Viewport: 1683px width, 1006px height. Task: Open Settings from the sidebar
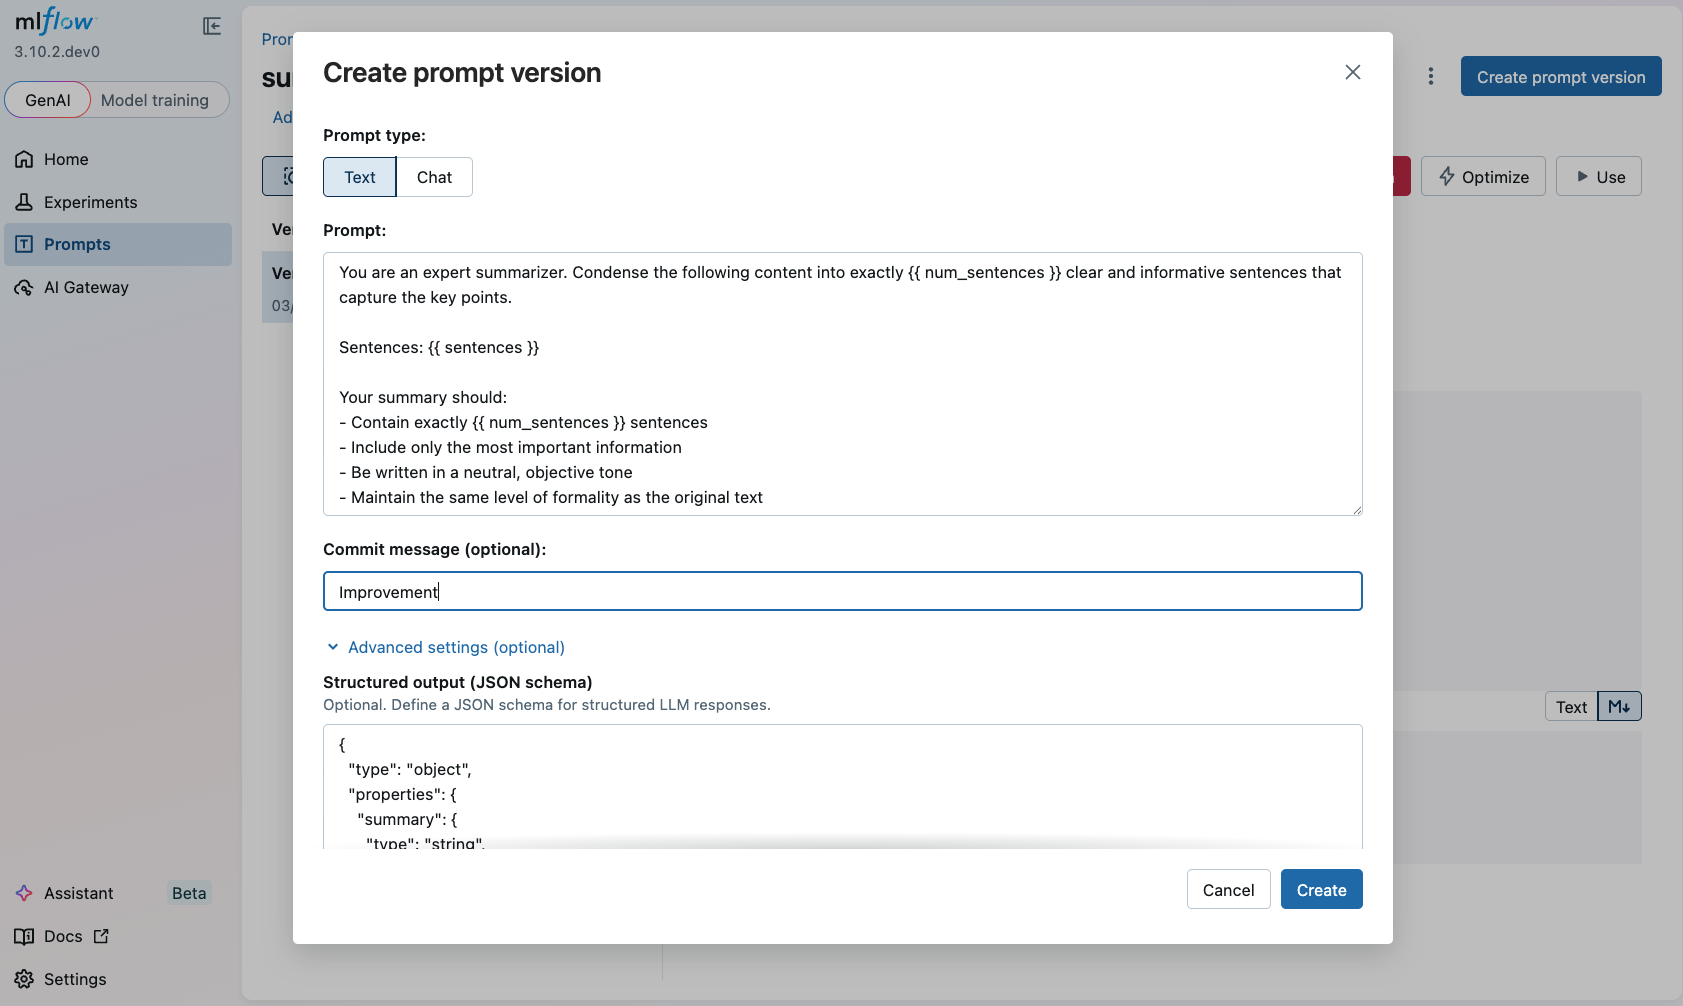(x=73, y=979)
